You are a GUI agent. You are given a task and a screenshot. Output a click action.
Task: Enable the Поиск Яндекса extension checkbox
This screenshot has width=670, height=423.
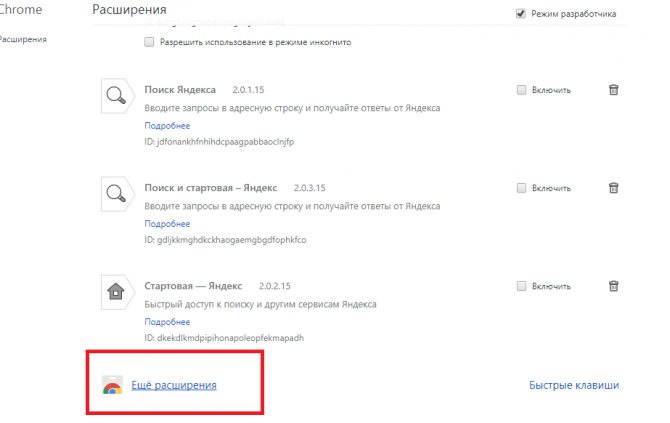point(521,90)
